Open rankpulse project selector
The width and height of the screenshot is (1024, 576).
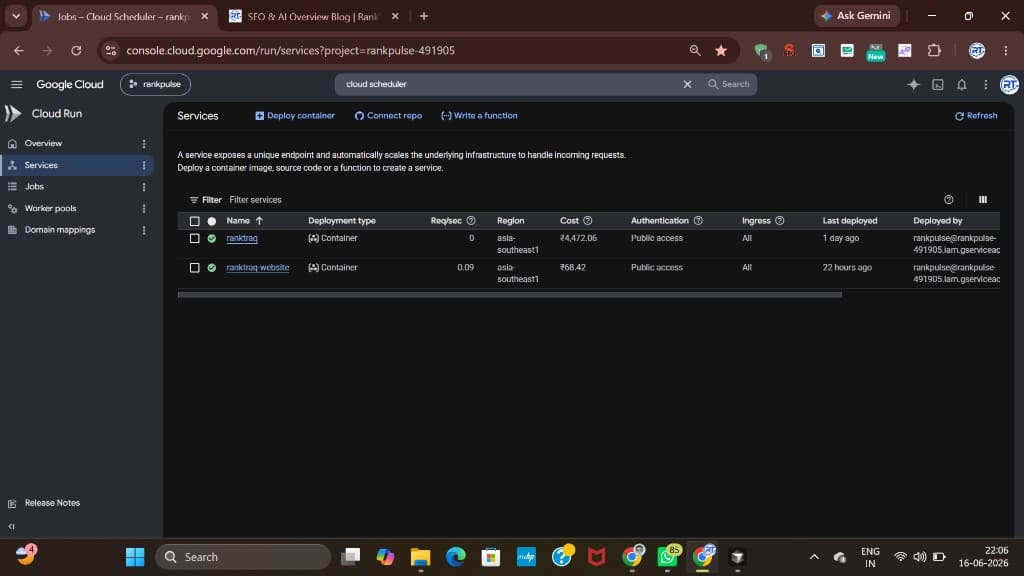(155, 84)
